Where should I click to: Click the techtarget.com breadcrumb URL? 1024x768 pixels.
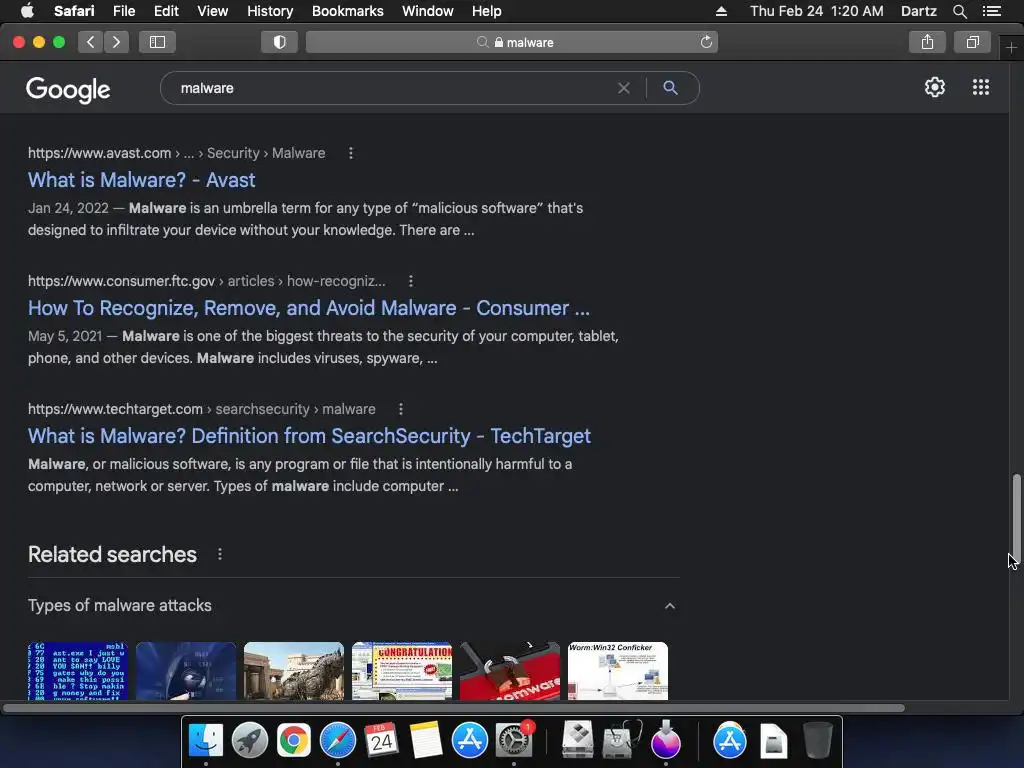[202, 409]
